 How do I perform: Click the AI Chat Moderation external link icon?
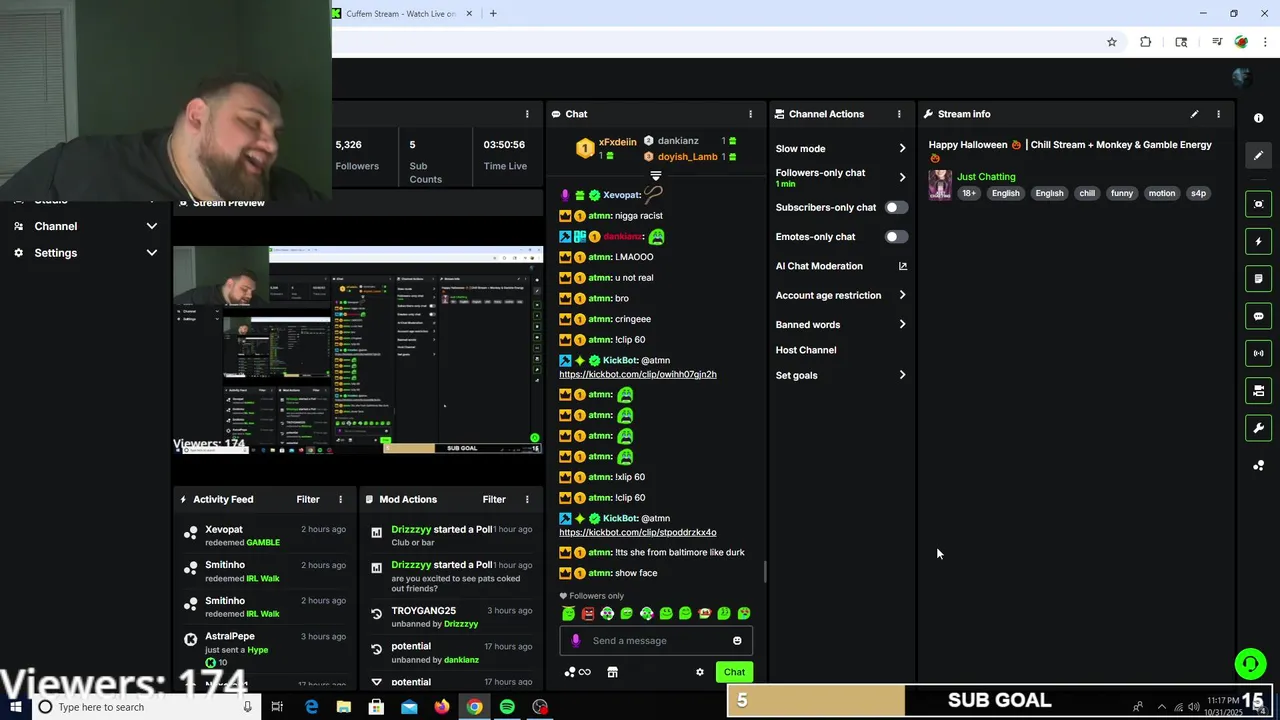[902, 266]
